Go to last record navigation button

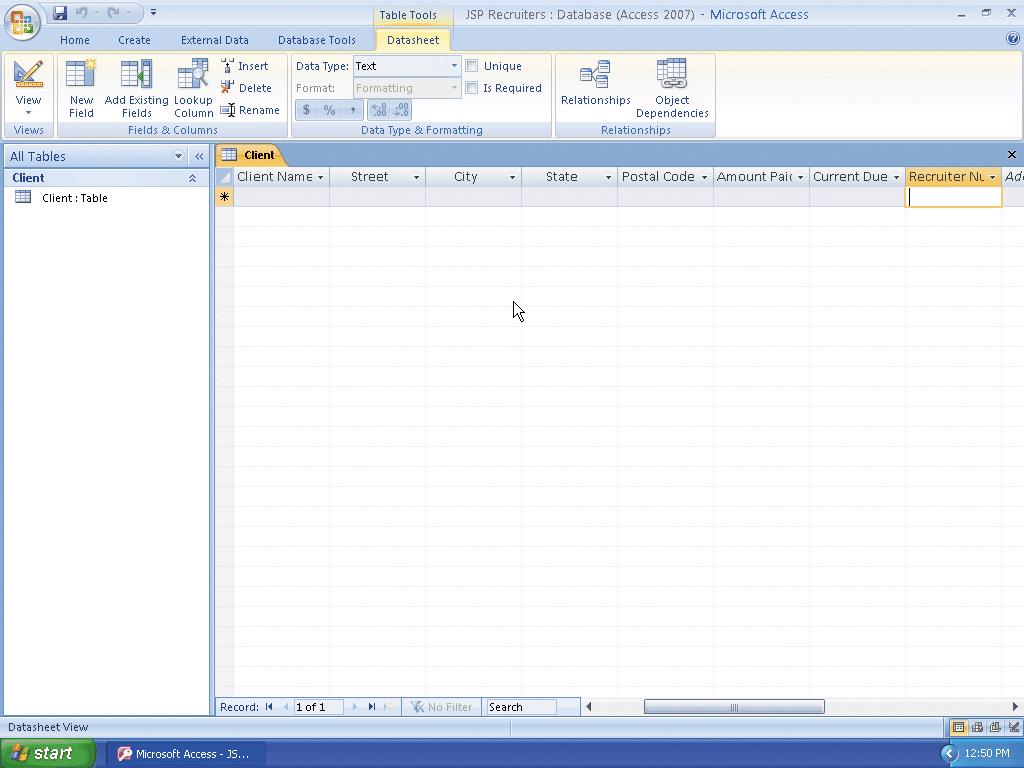372,707
